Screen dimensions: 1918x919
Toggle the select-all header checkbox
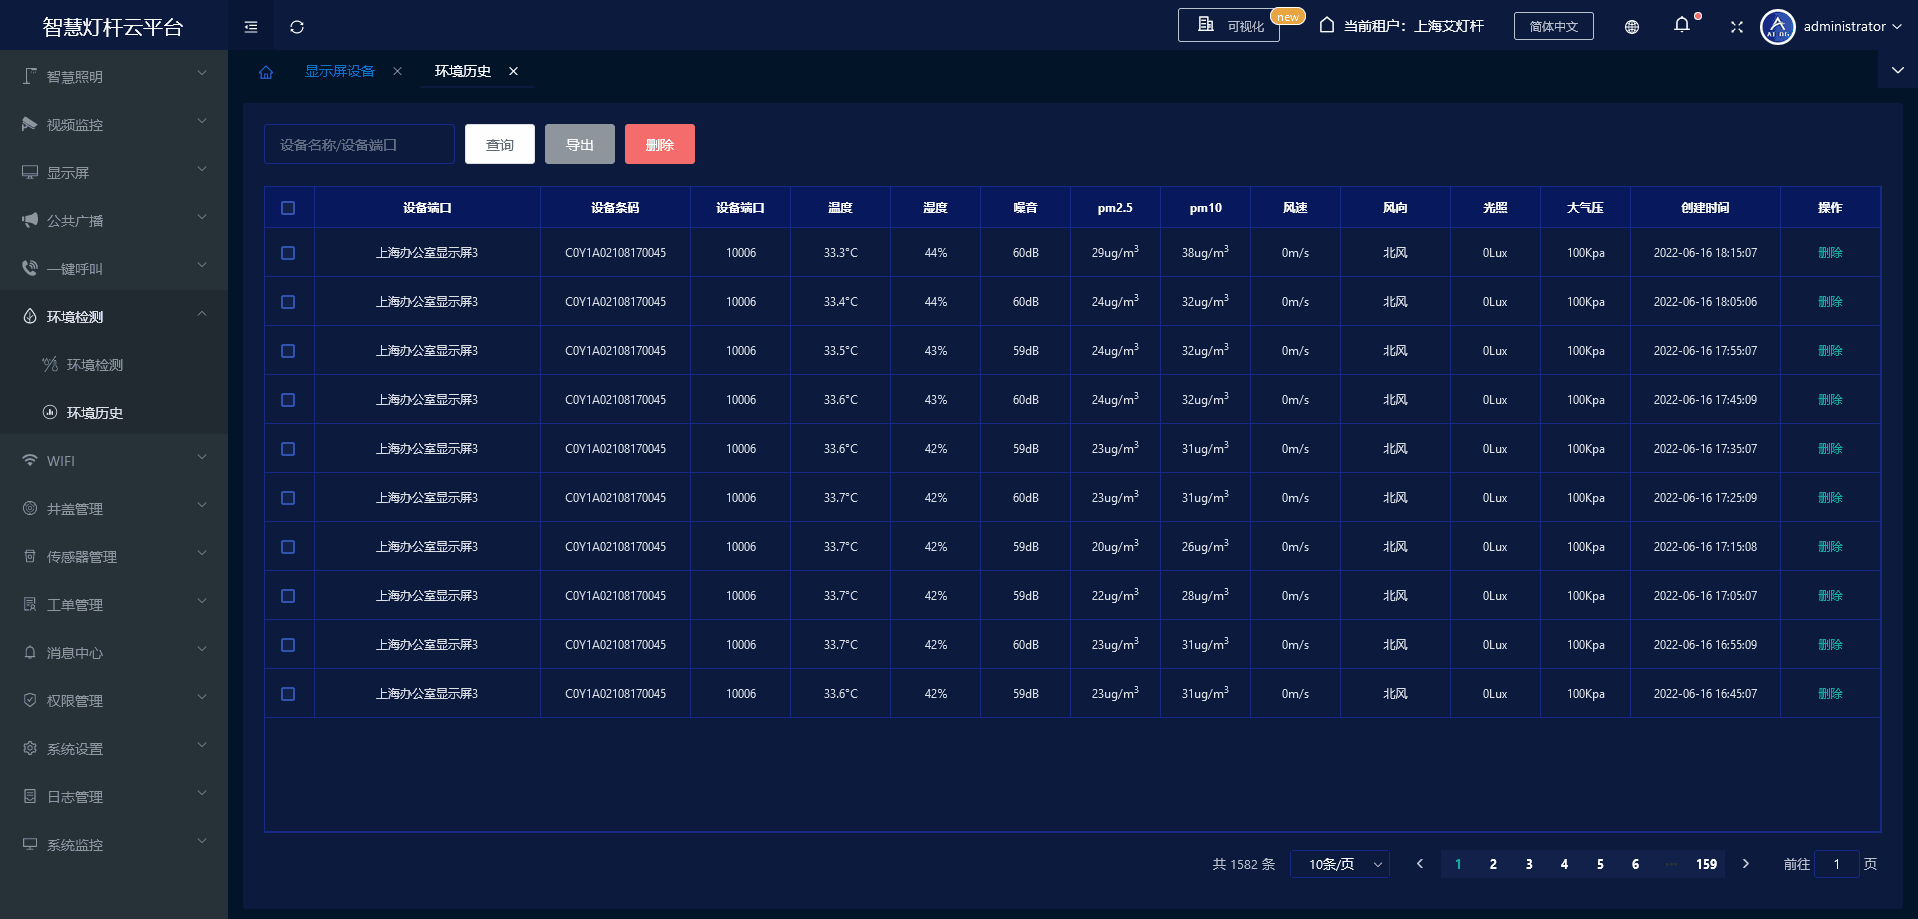288,208
